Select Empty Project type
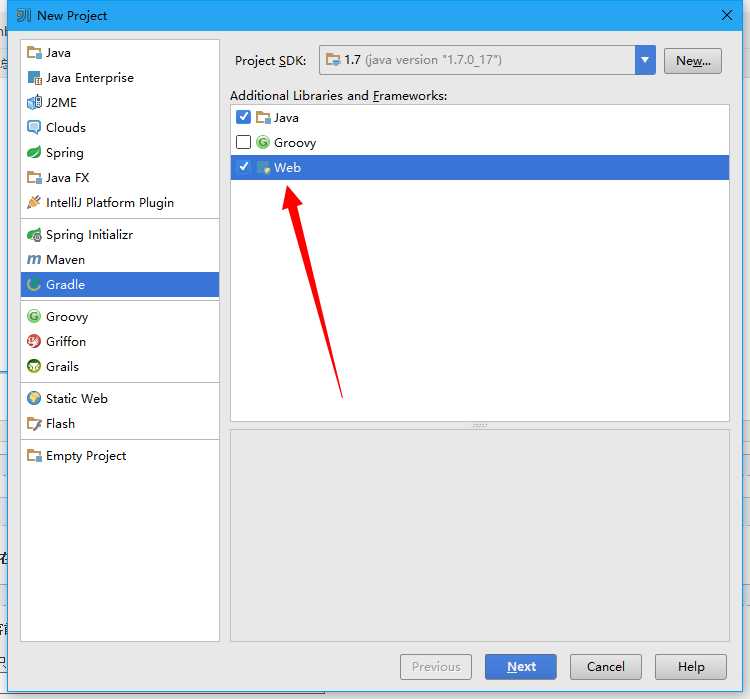This screenshot has width=750, height=699. tap(120, 455)
